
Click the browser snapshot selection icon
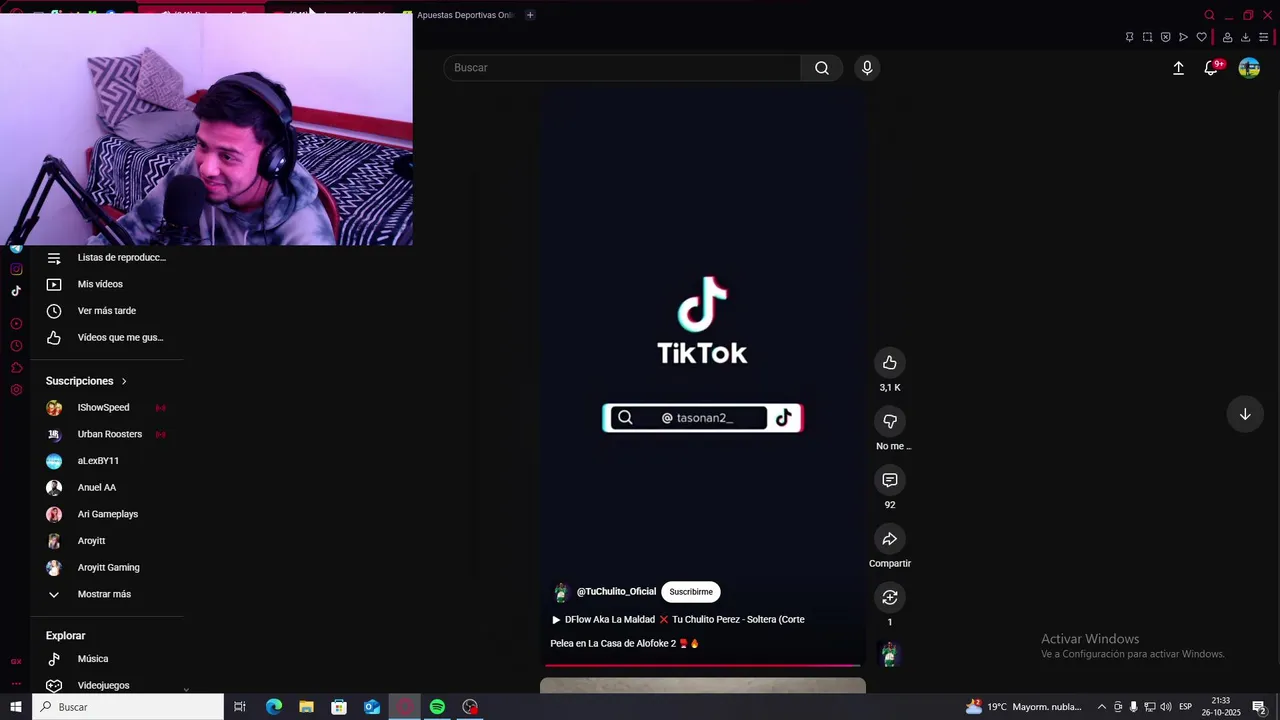(x=1147, y=37)
